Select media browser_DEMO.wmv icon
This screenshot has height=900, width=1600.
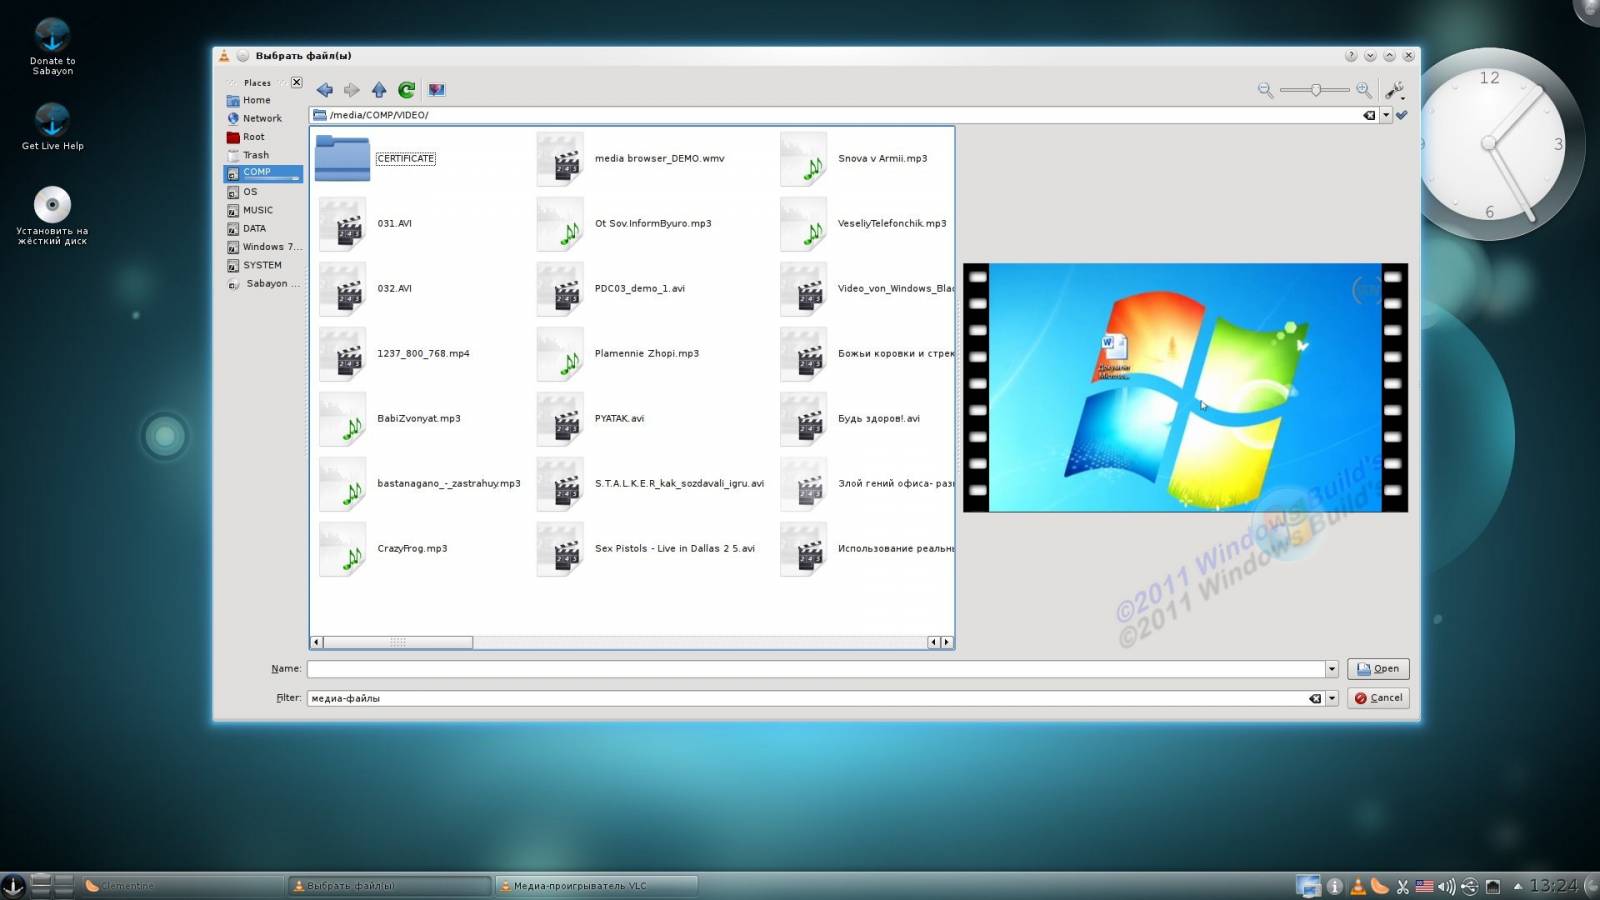(560, 158)
